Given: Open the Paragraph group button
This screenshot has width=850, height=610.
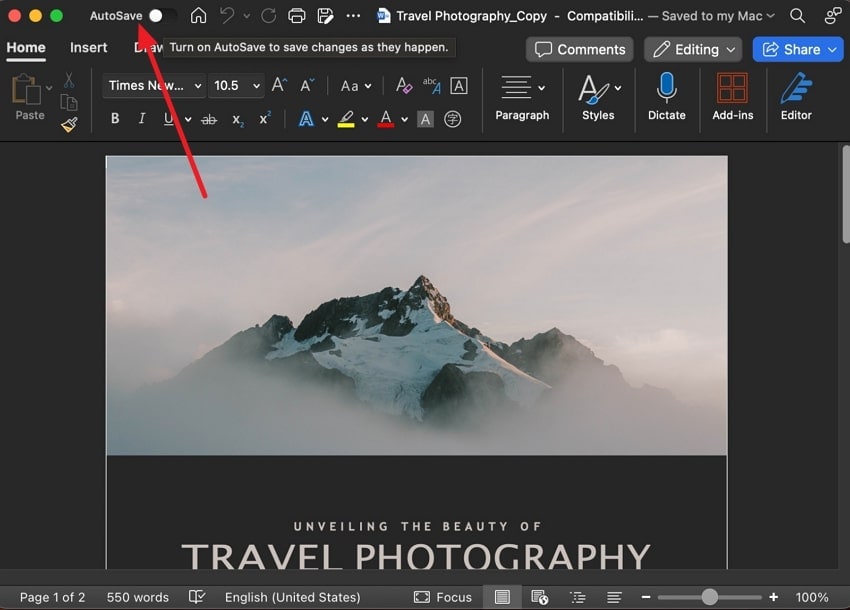Looking at the screenshot, I should 522,98.
